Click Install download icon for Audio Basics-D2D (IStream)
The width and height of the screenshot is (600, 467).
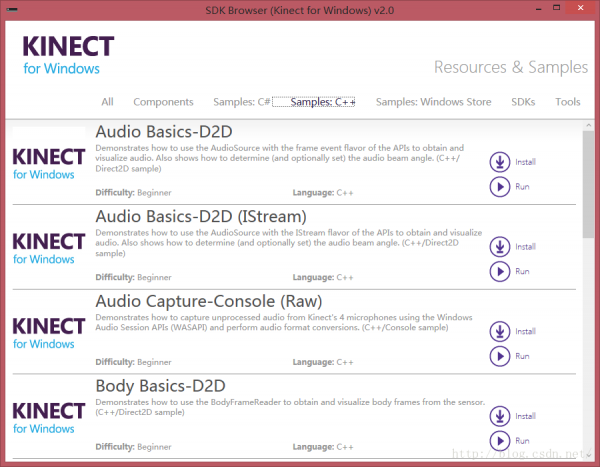point(500,247)
